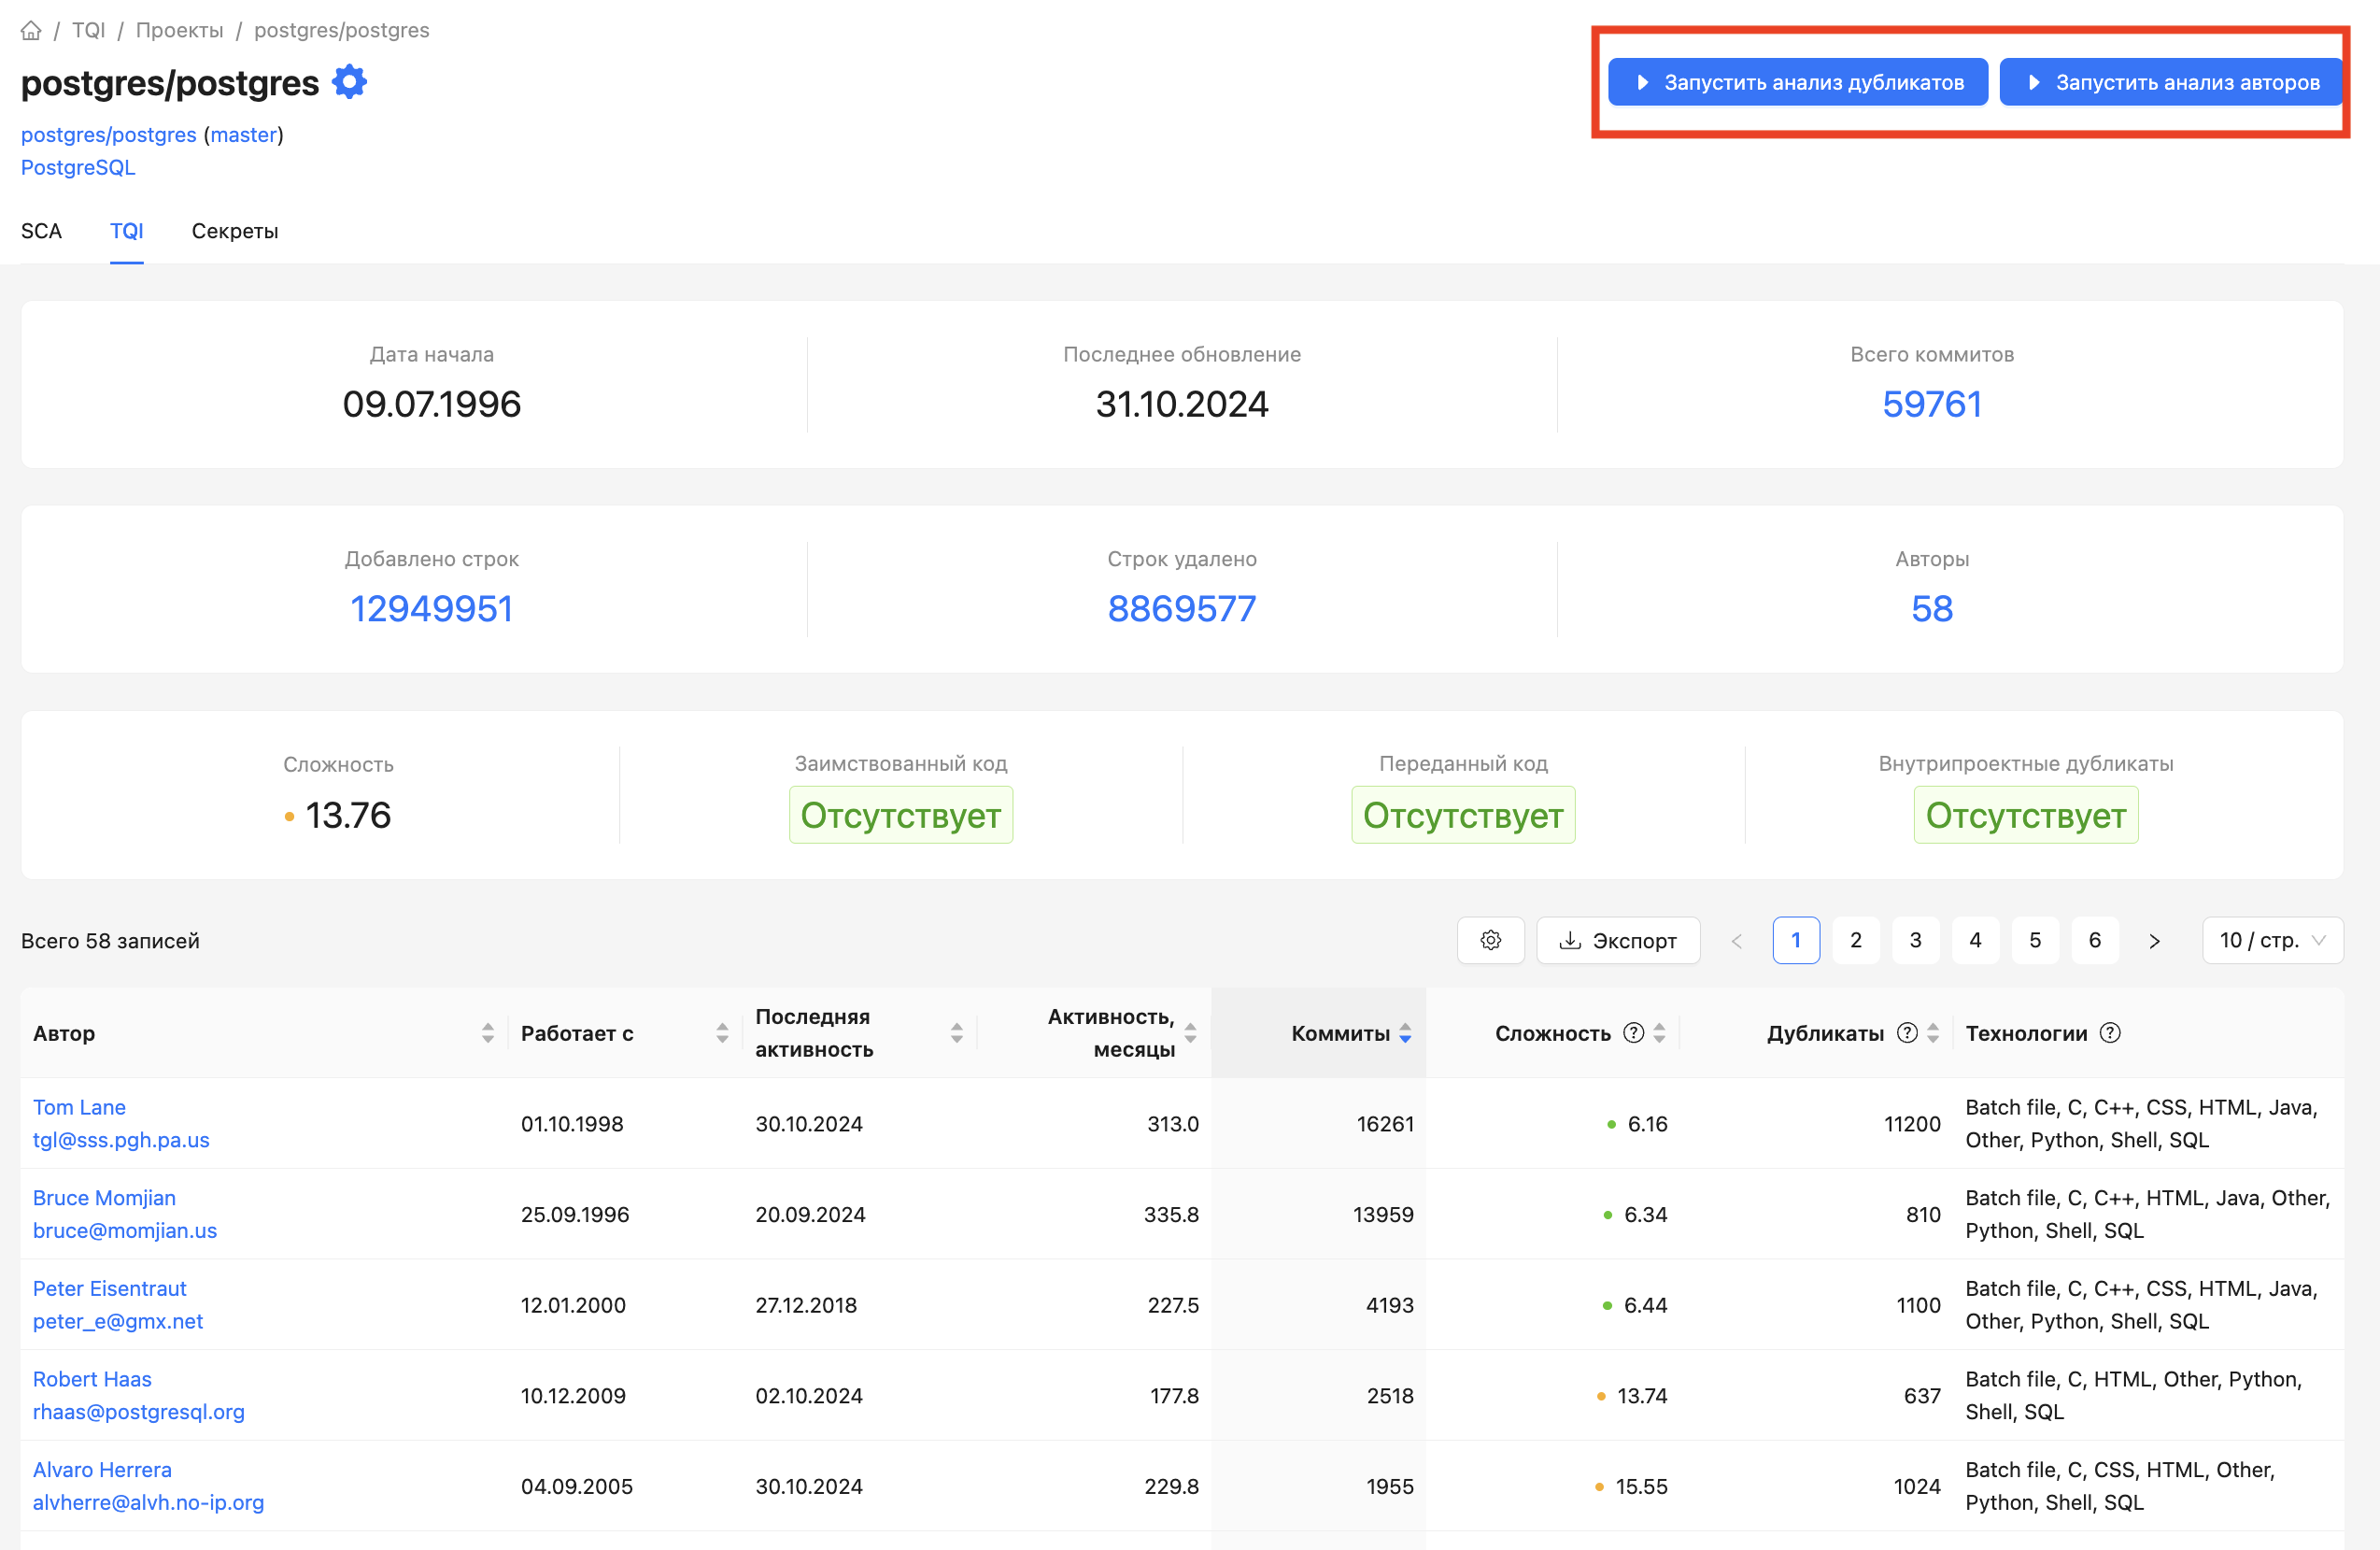Open project settings gear next to postgres/postgres
Viewport: 2380px width, 1550px height.
[349, 82]
